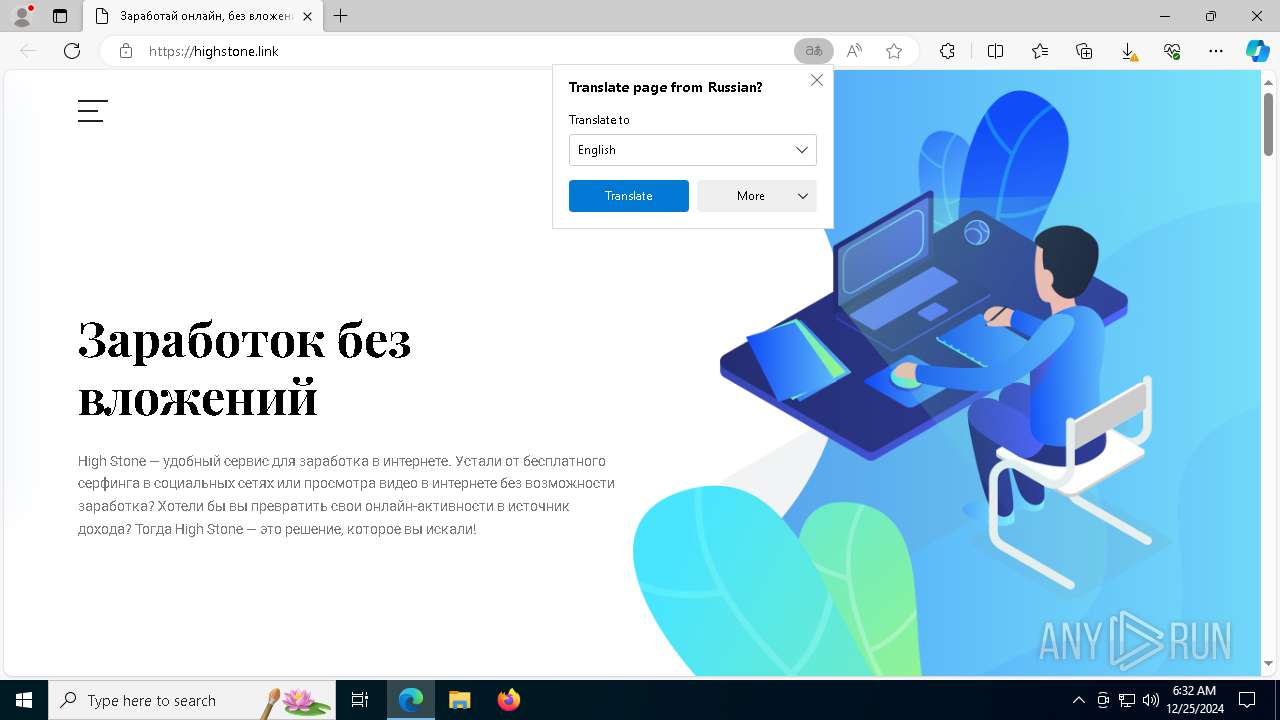
Task: Open Task View on the taskbar
Action: coord(360,700)
